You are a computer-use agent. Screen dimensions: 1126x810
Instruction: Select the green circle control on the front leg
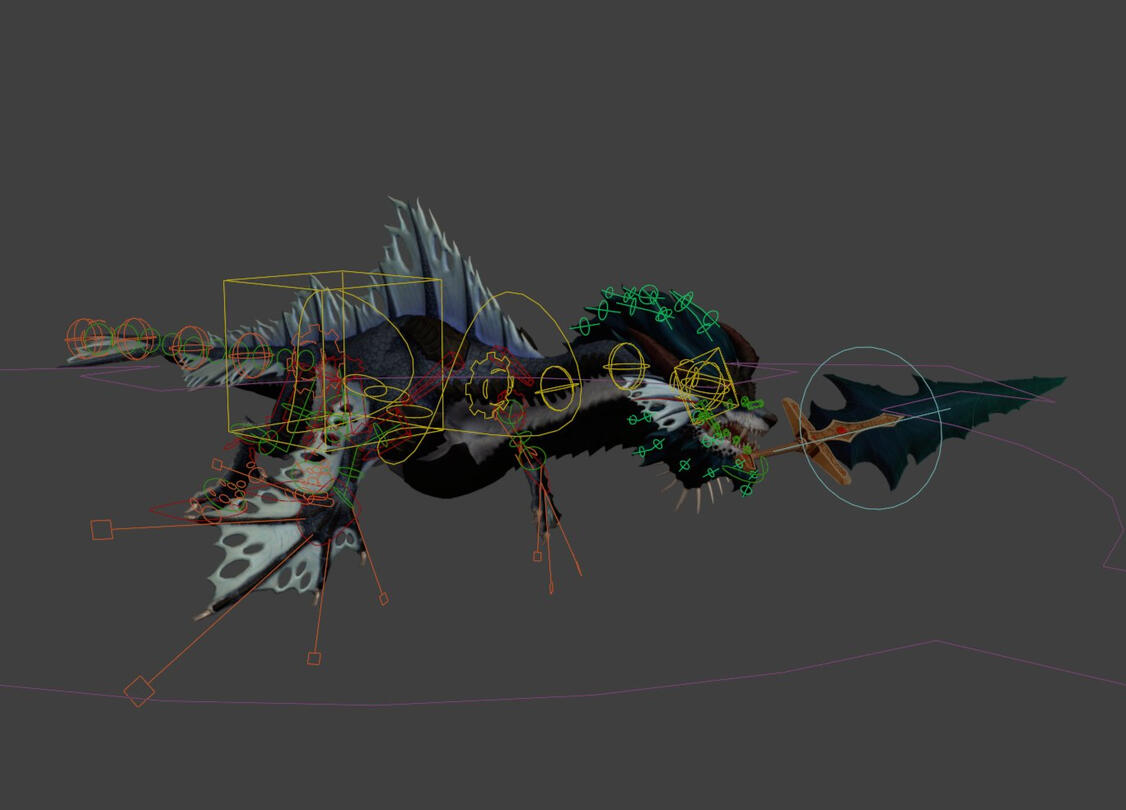(x=531, y=458)
